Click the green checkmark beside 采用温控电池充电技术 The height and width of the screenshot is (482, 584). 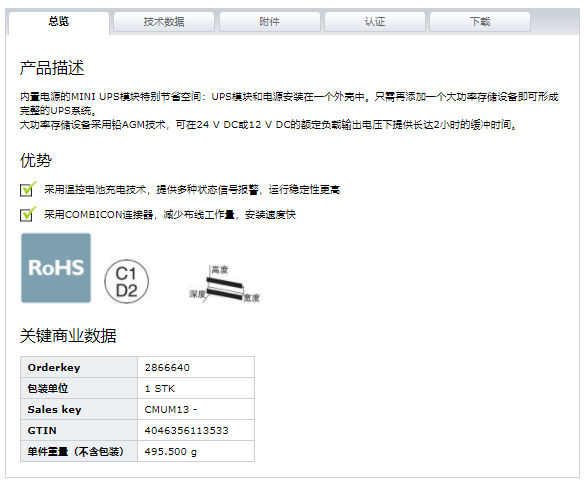click(28, 189)
